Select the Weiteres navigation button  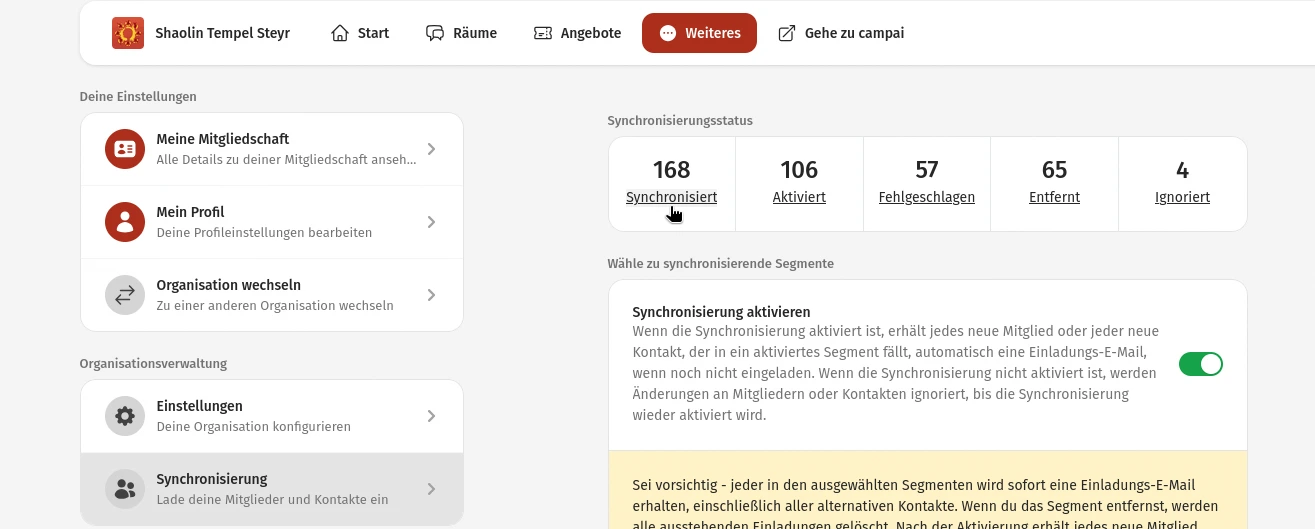tap(699, 33)
